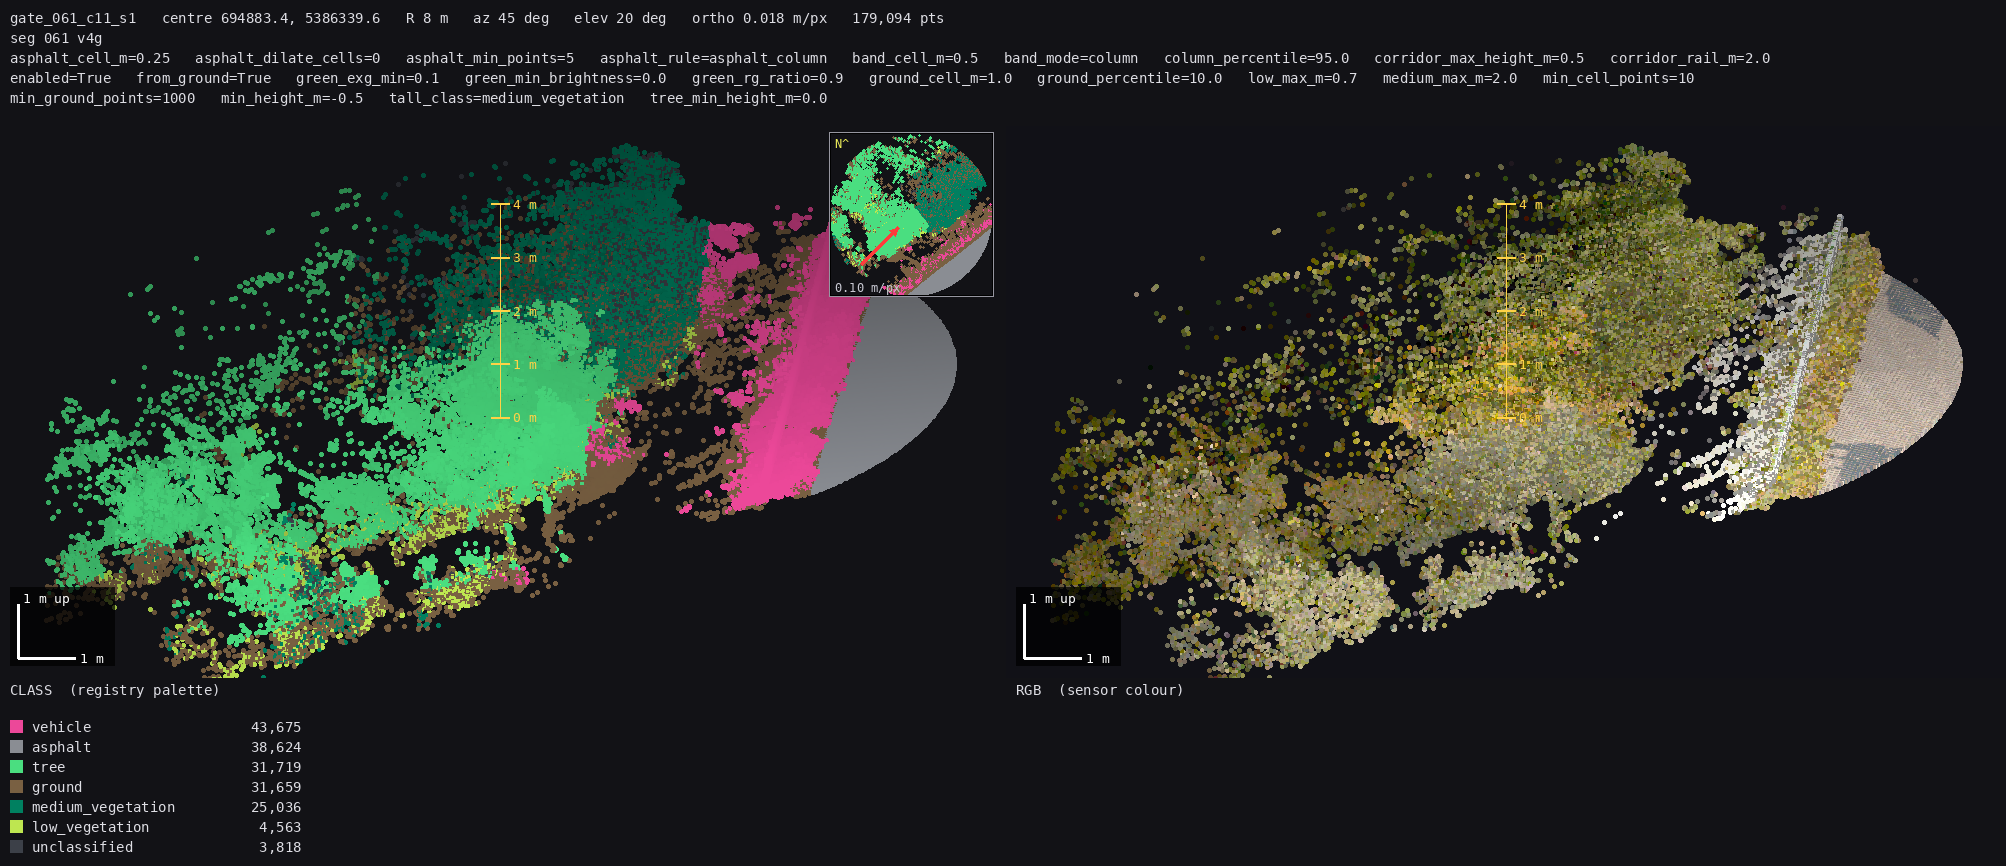Click the red arrow in the minimap
The width and height of the screenshot is (2006, 866).
pyautogui.click(x=879, y=246)
